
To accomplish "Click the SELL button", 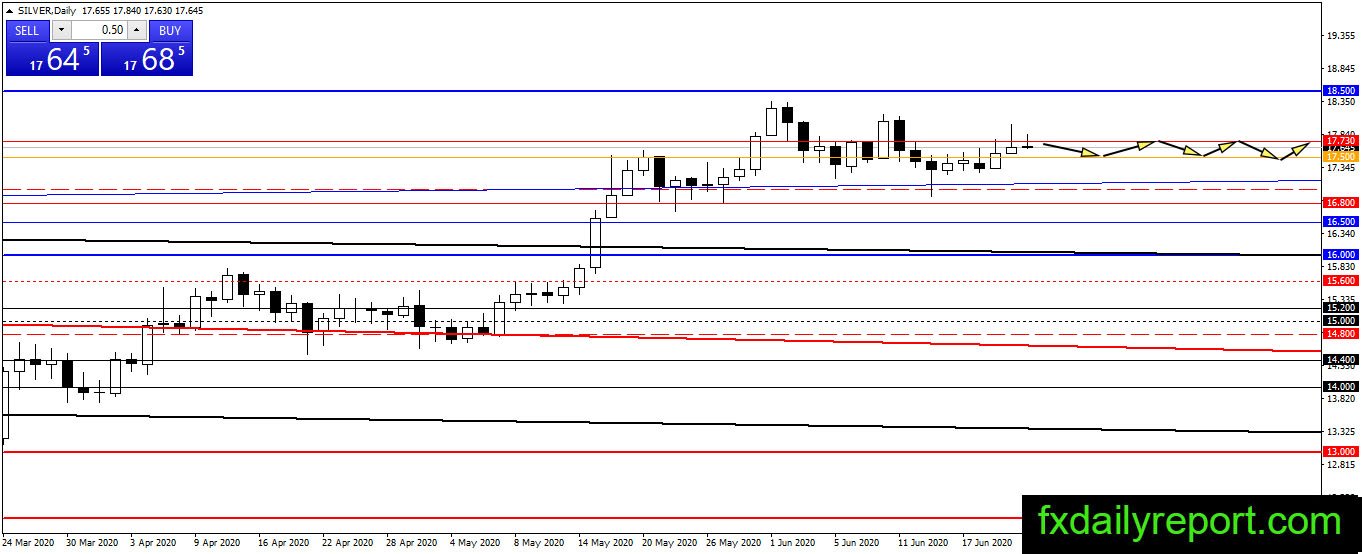I will click(26, 31).
